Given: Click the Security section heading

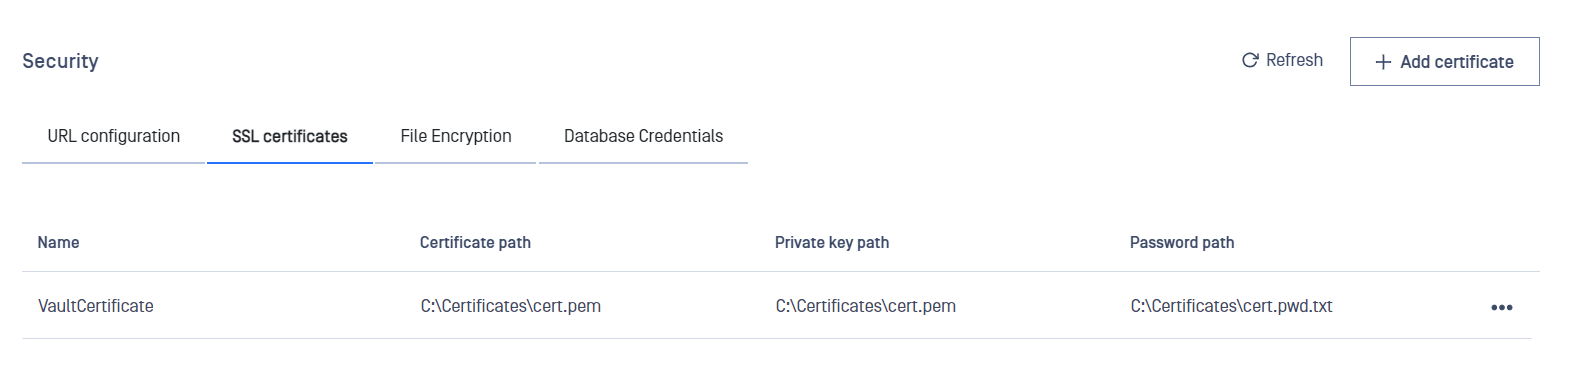Looking at the screenshot, I should pyautogui.click(x=60, y=61).
